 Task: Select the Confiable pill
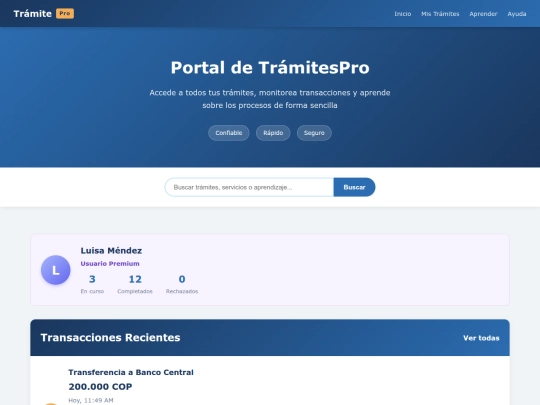(229, 133)
